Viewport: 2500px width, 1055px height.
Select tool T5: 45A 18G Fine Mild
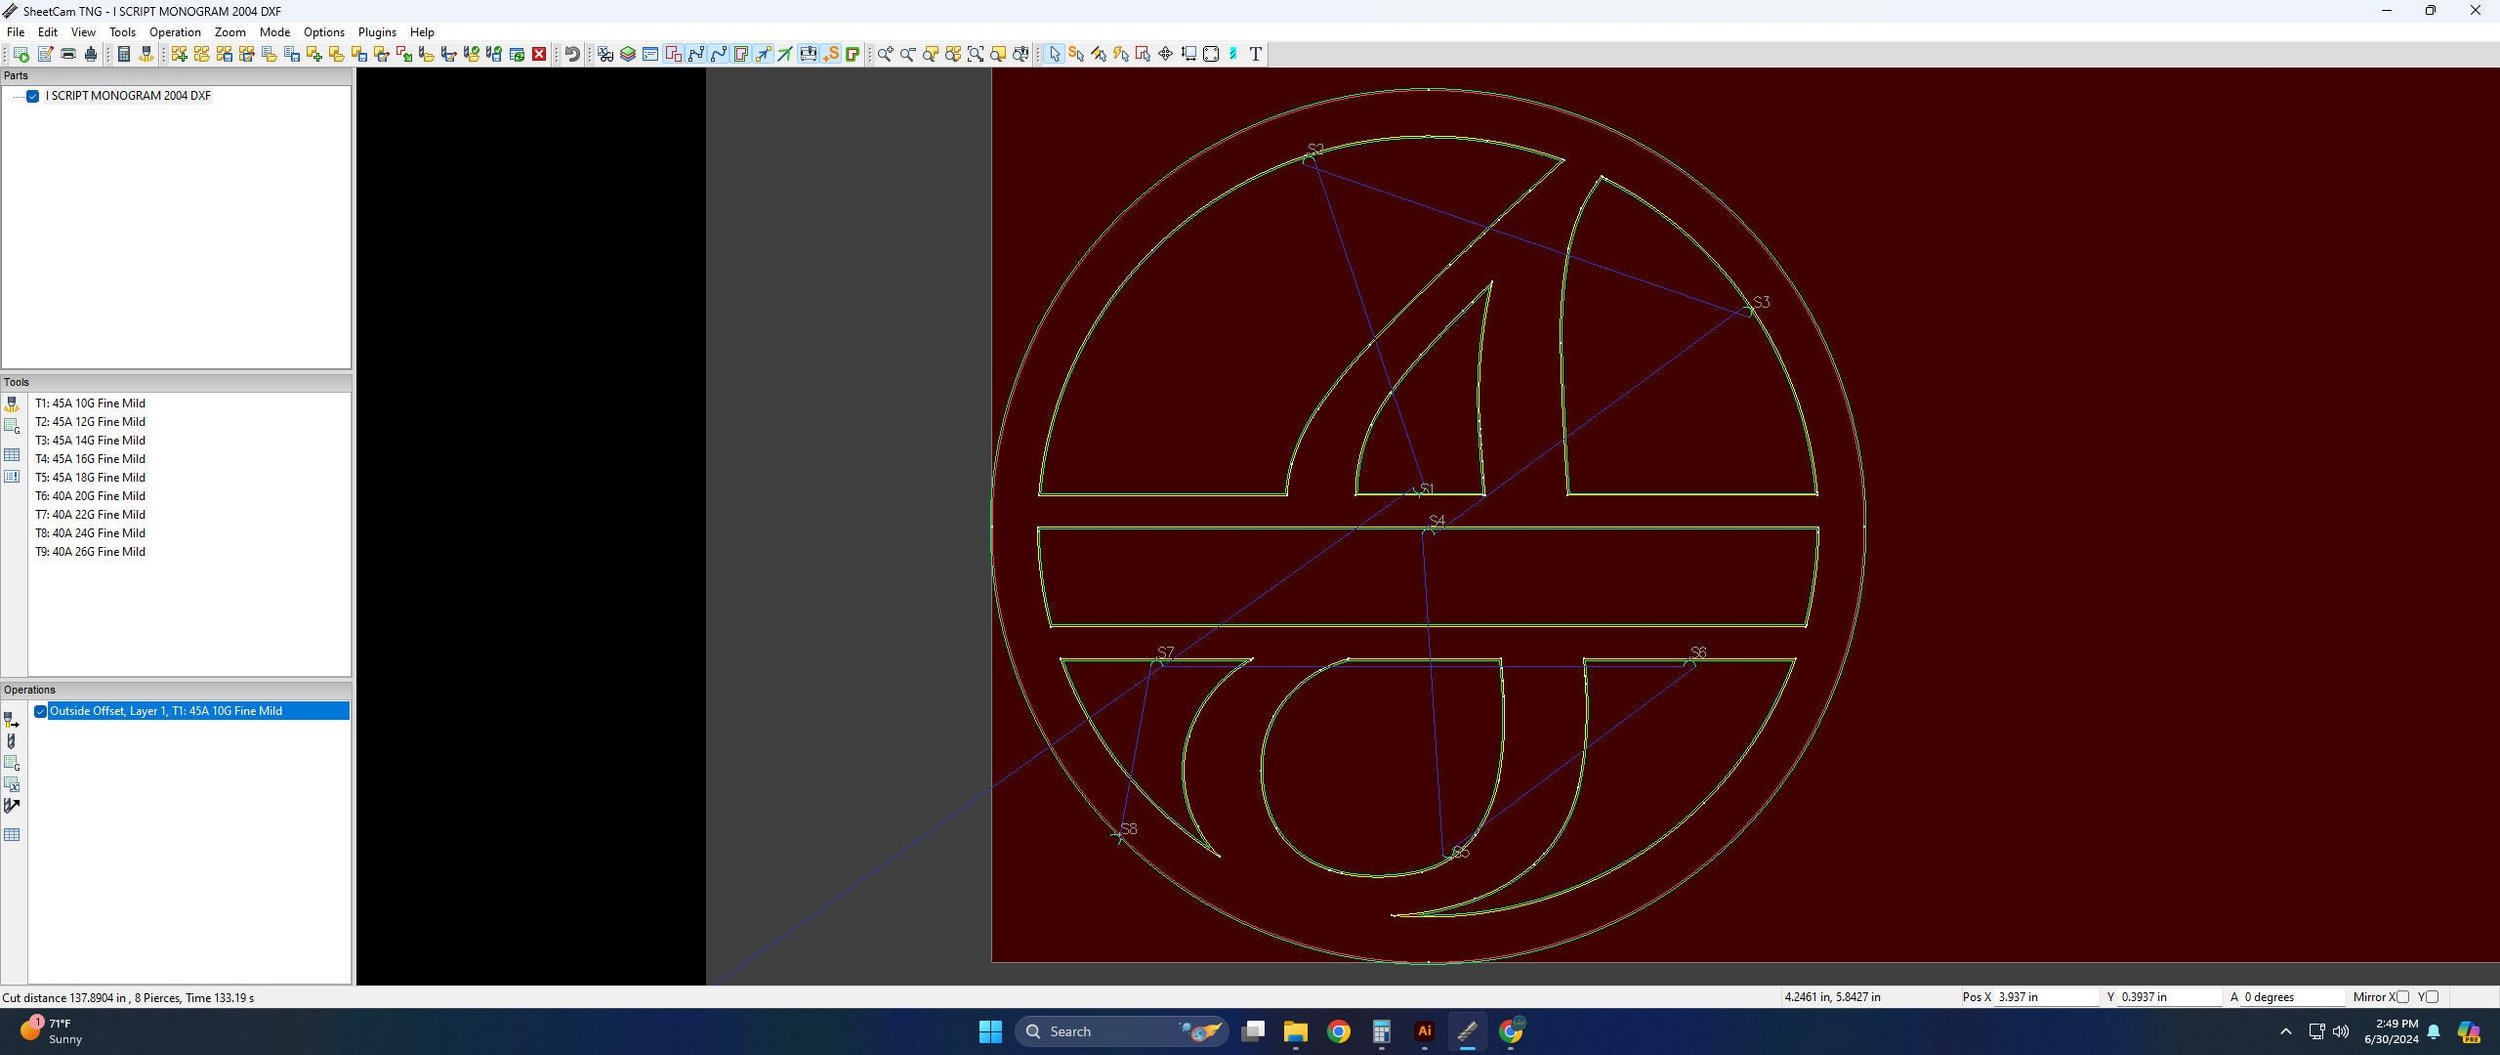(x=90, y=478)
